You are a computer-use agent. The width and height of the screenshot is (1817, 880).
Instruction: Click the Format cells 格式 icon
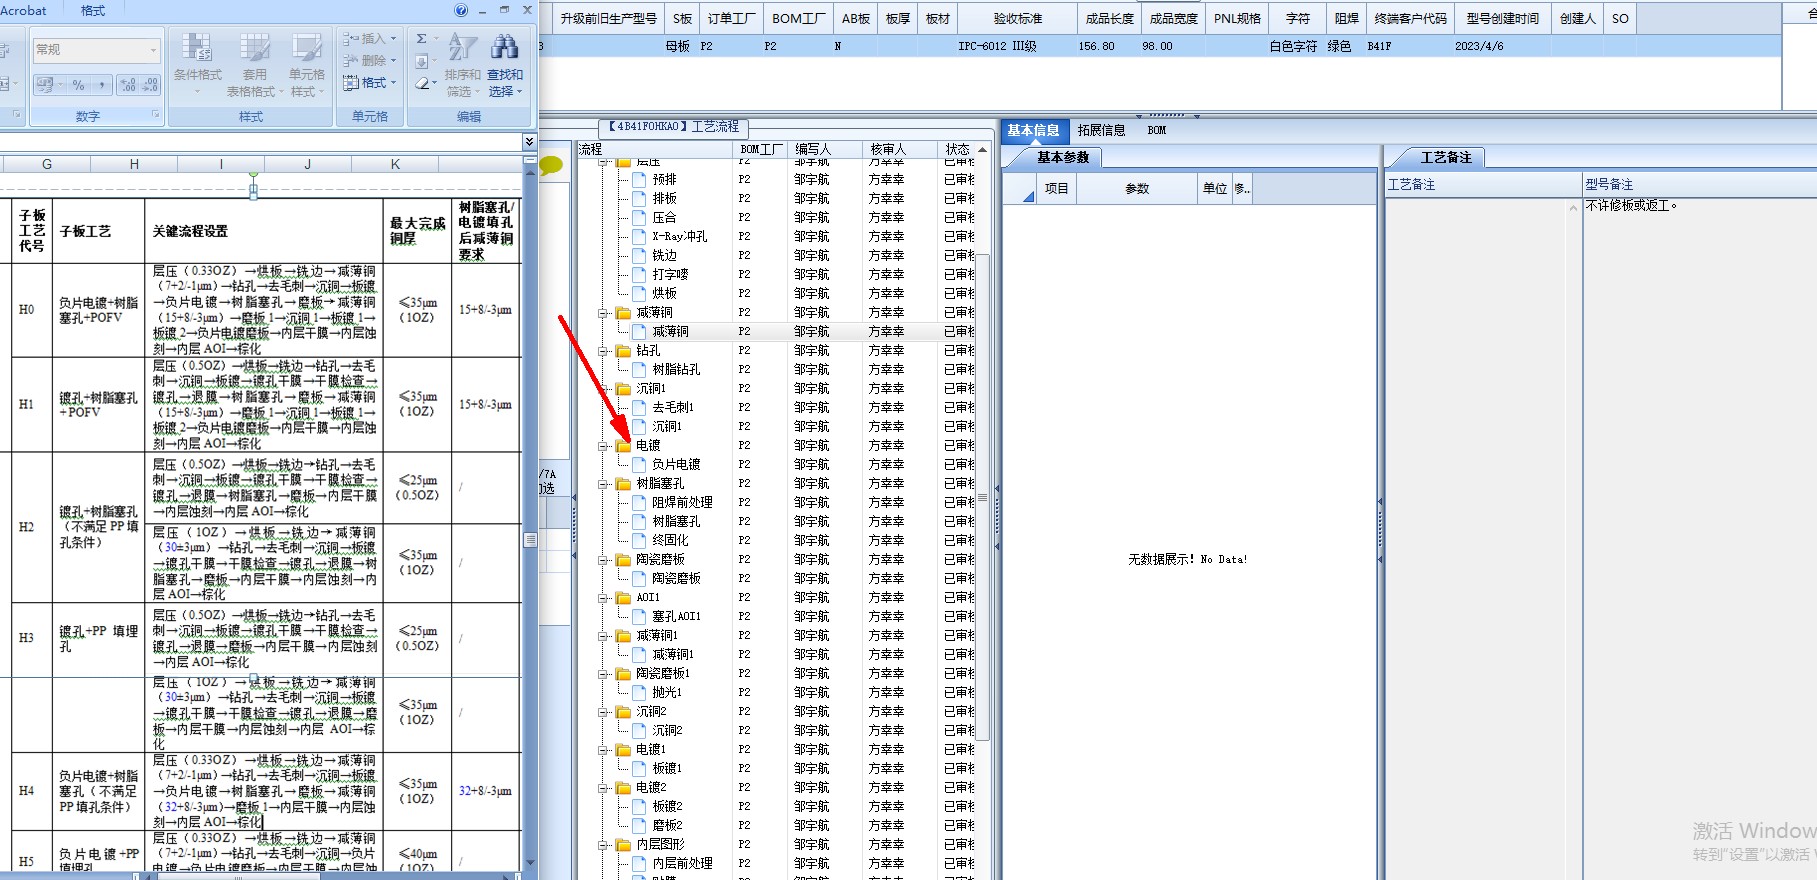coord(351,83)
